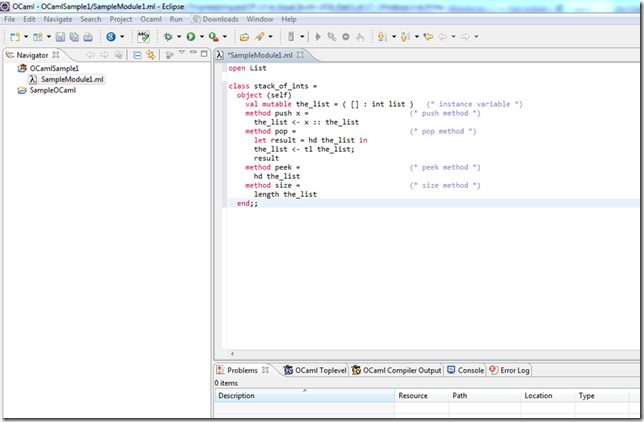
Task: Expand the New file dropdown arrow
Action: point(26,37)
